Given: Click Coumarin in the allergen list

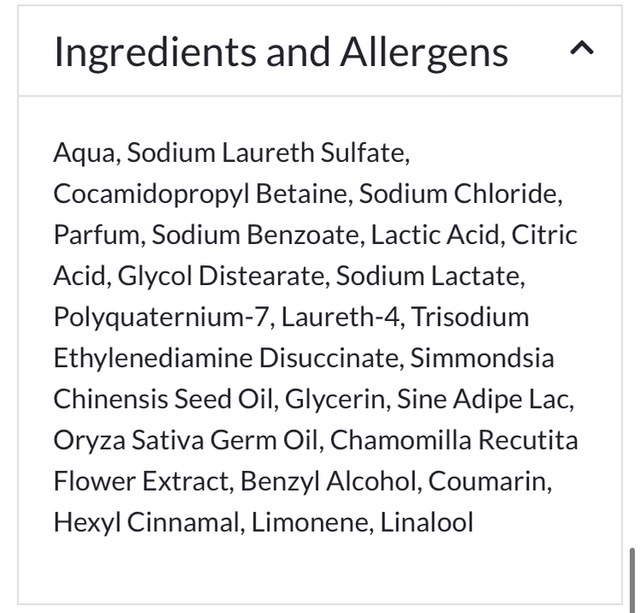Looking at the screenshot, I should point(488,481).
